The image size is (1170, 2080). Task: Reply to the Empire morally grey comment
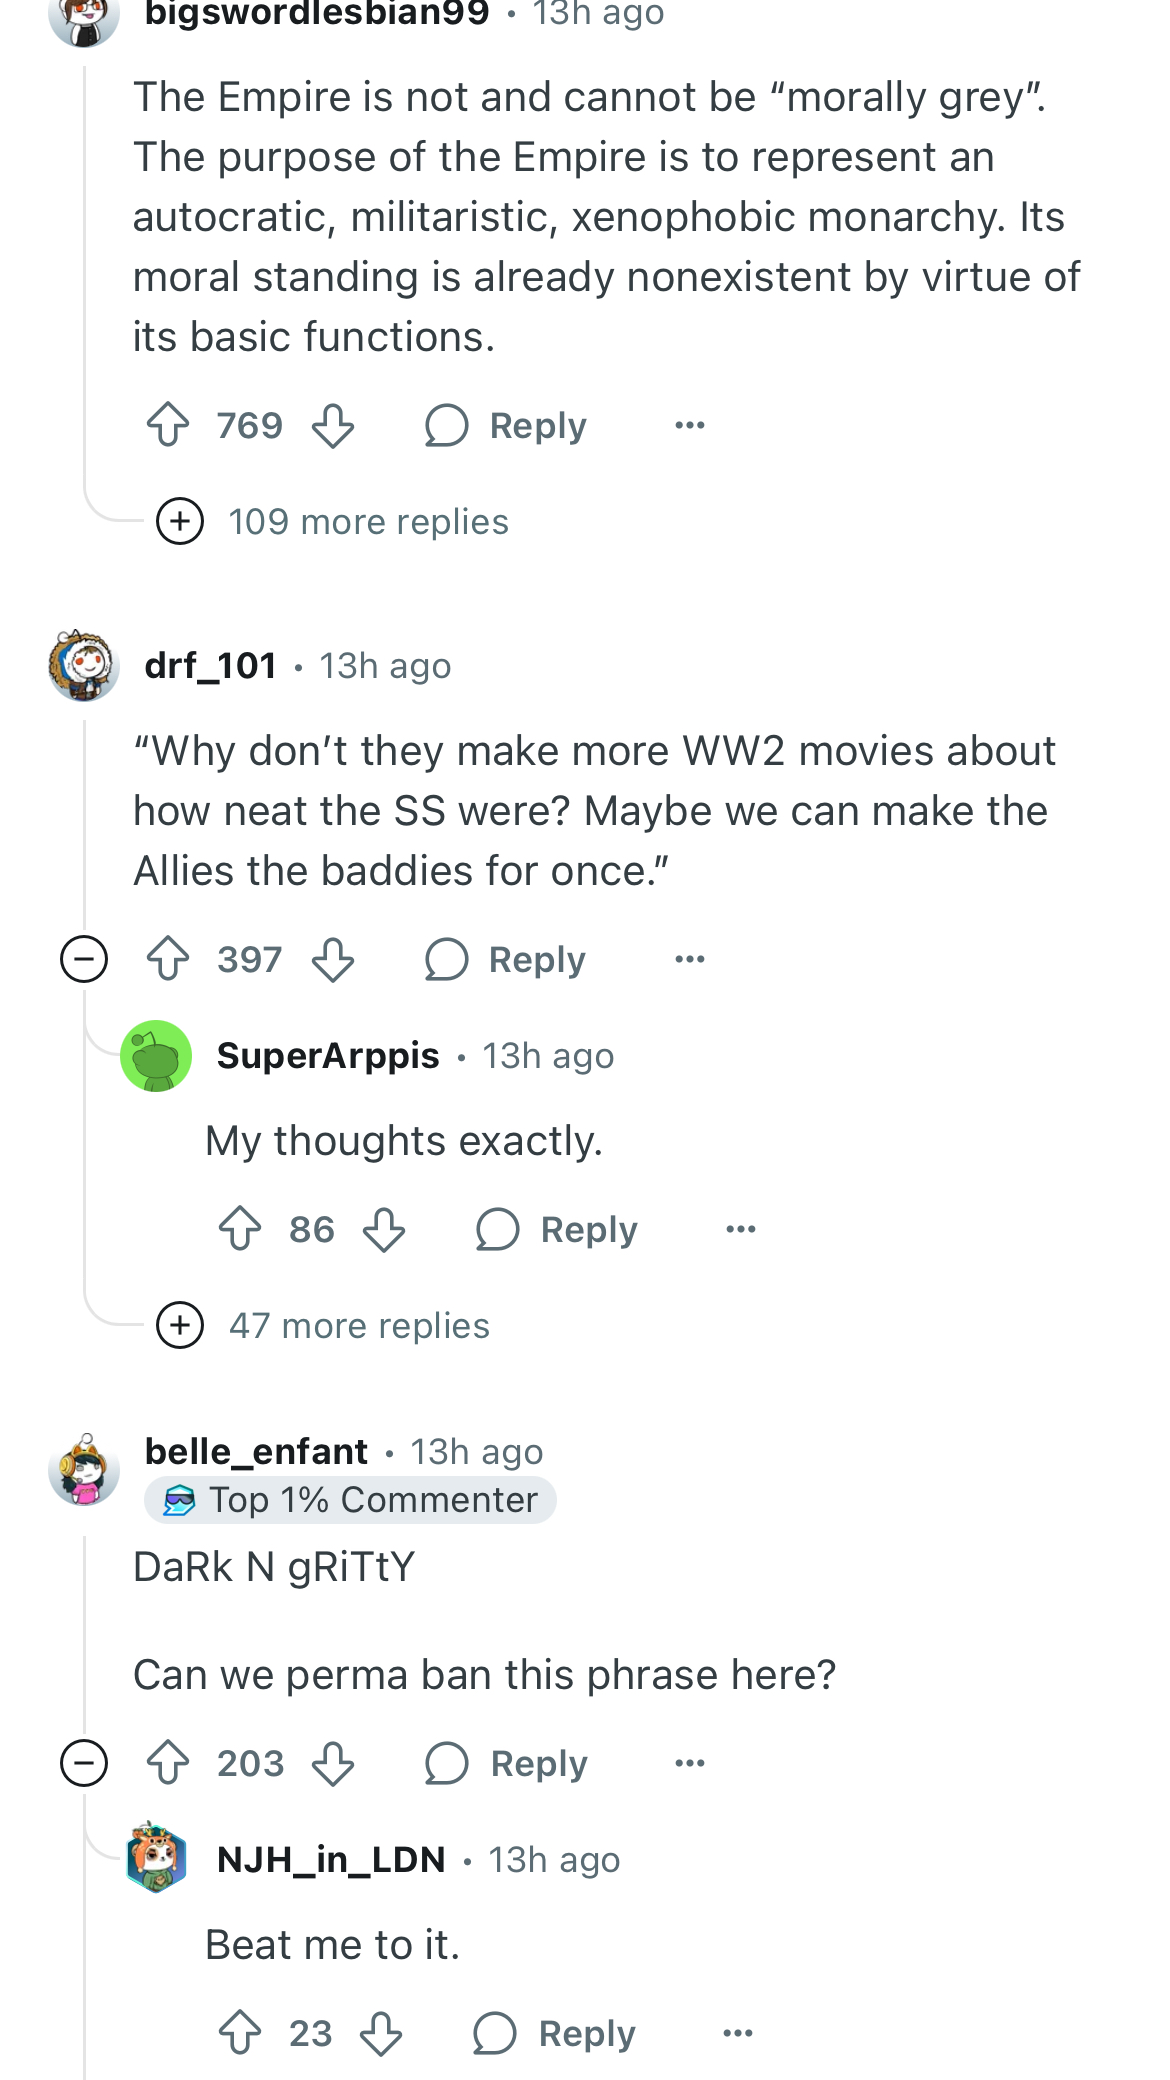[x=505, y=425]
